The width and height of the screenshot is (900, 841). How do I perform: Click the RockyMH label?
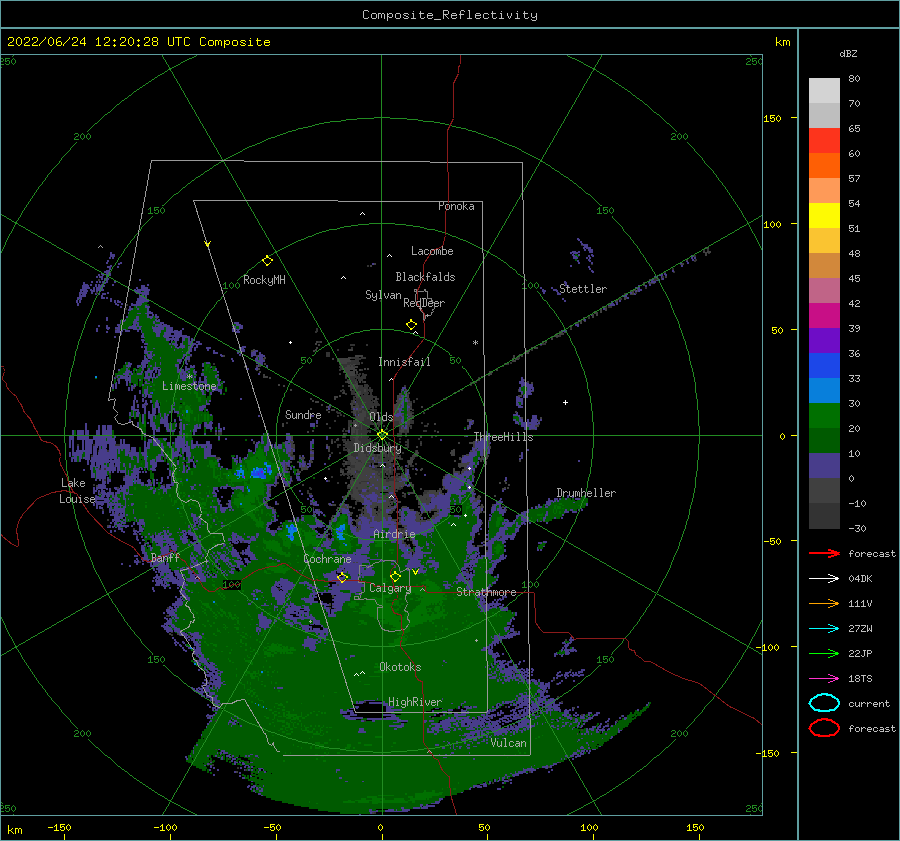click(264, 280)
